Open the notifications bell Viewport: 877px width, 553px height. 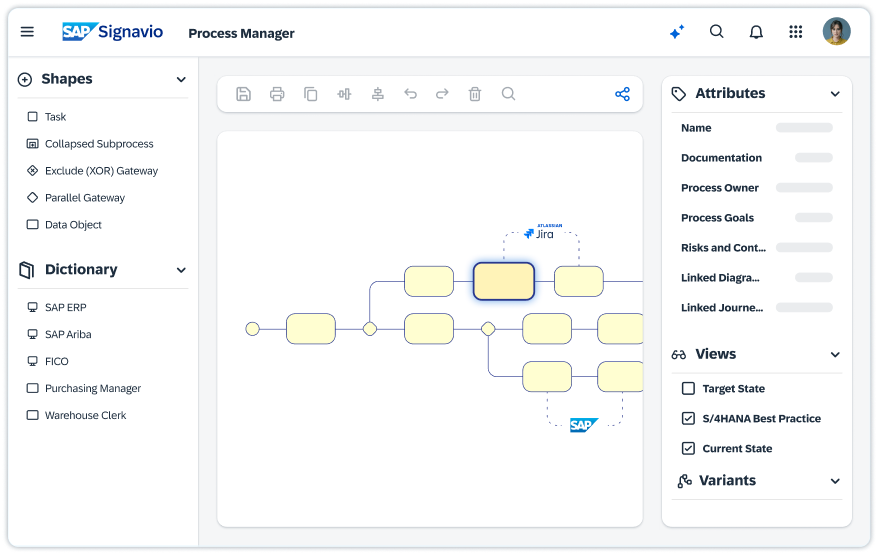point(756,32)
